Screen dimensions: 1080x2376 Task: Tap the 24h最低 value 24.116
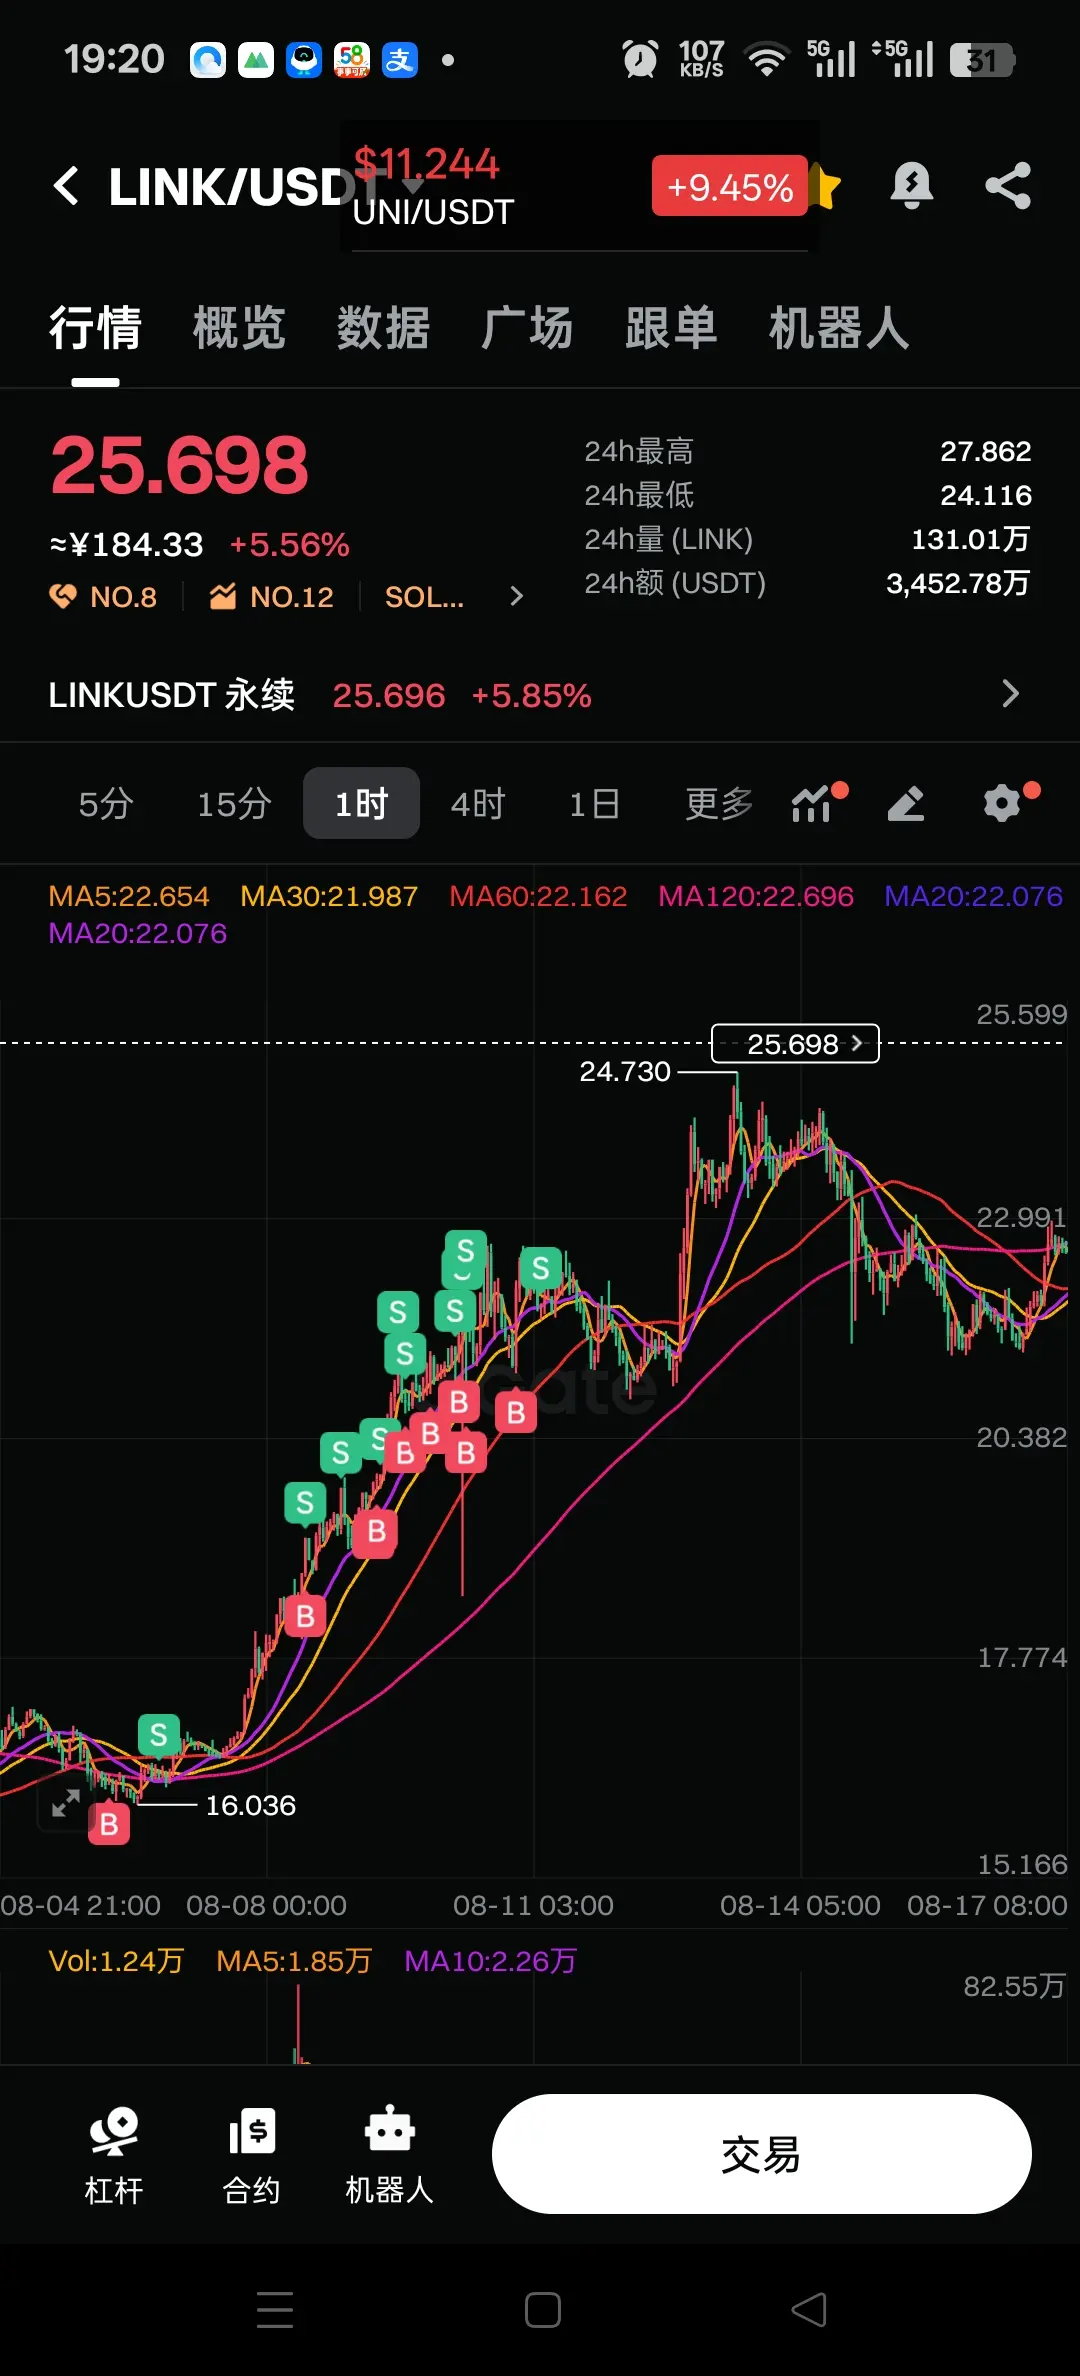[x=985, y=496]
